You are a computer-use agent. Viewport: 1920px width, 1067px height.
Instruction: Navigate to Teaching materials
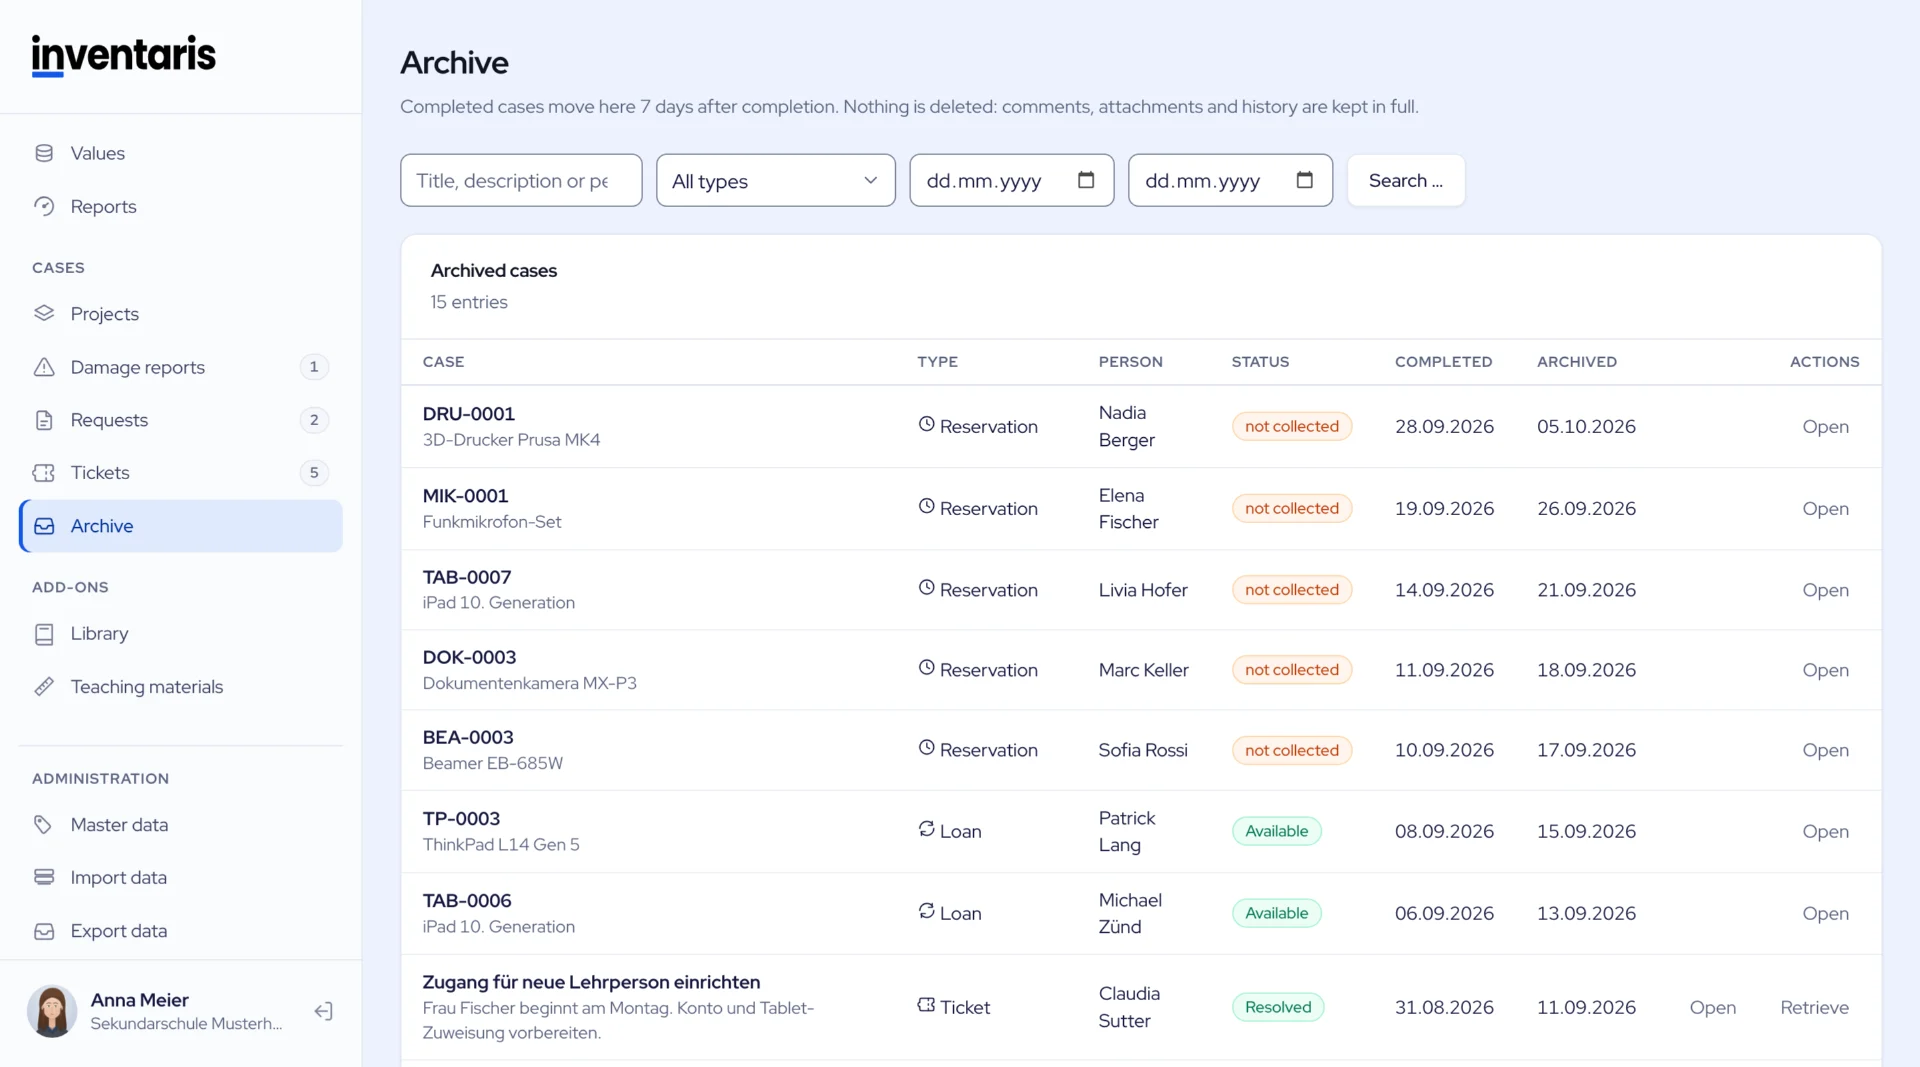click(x=147, y=687)
